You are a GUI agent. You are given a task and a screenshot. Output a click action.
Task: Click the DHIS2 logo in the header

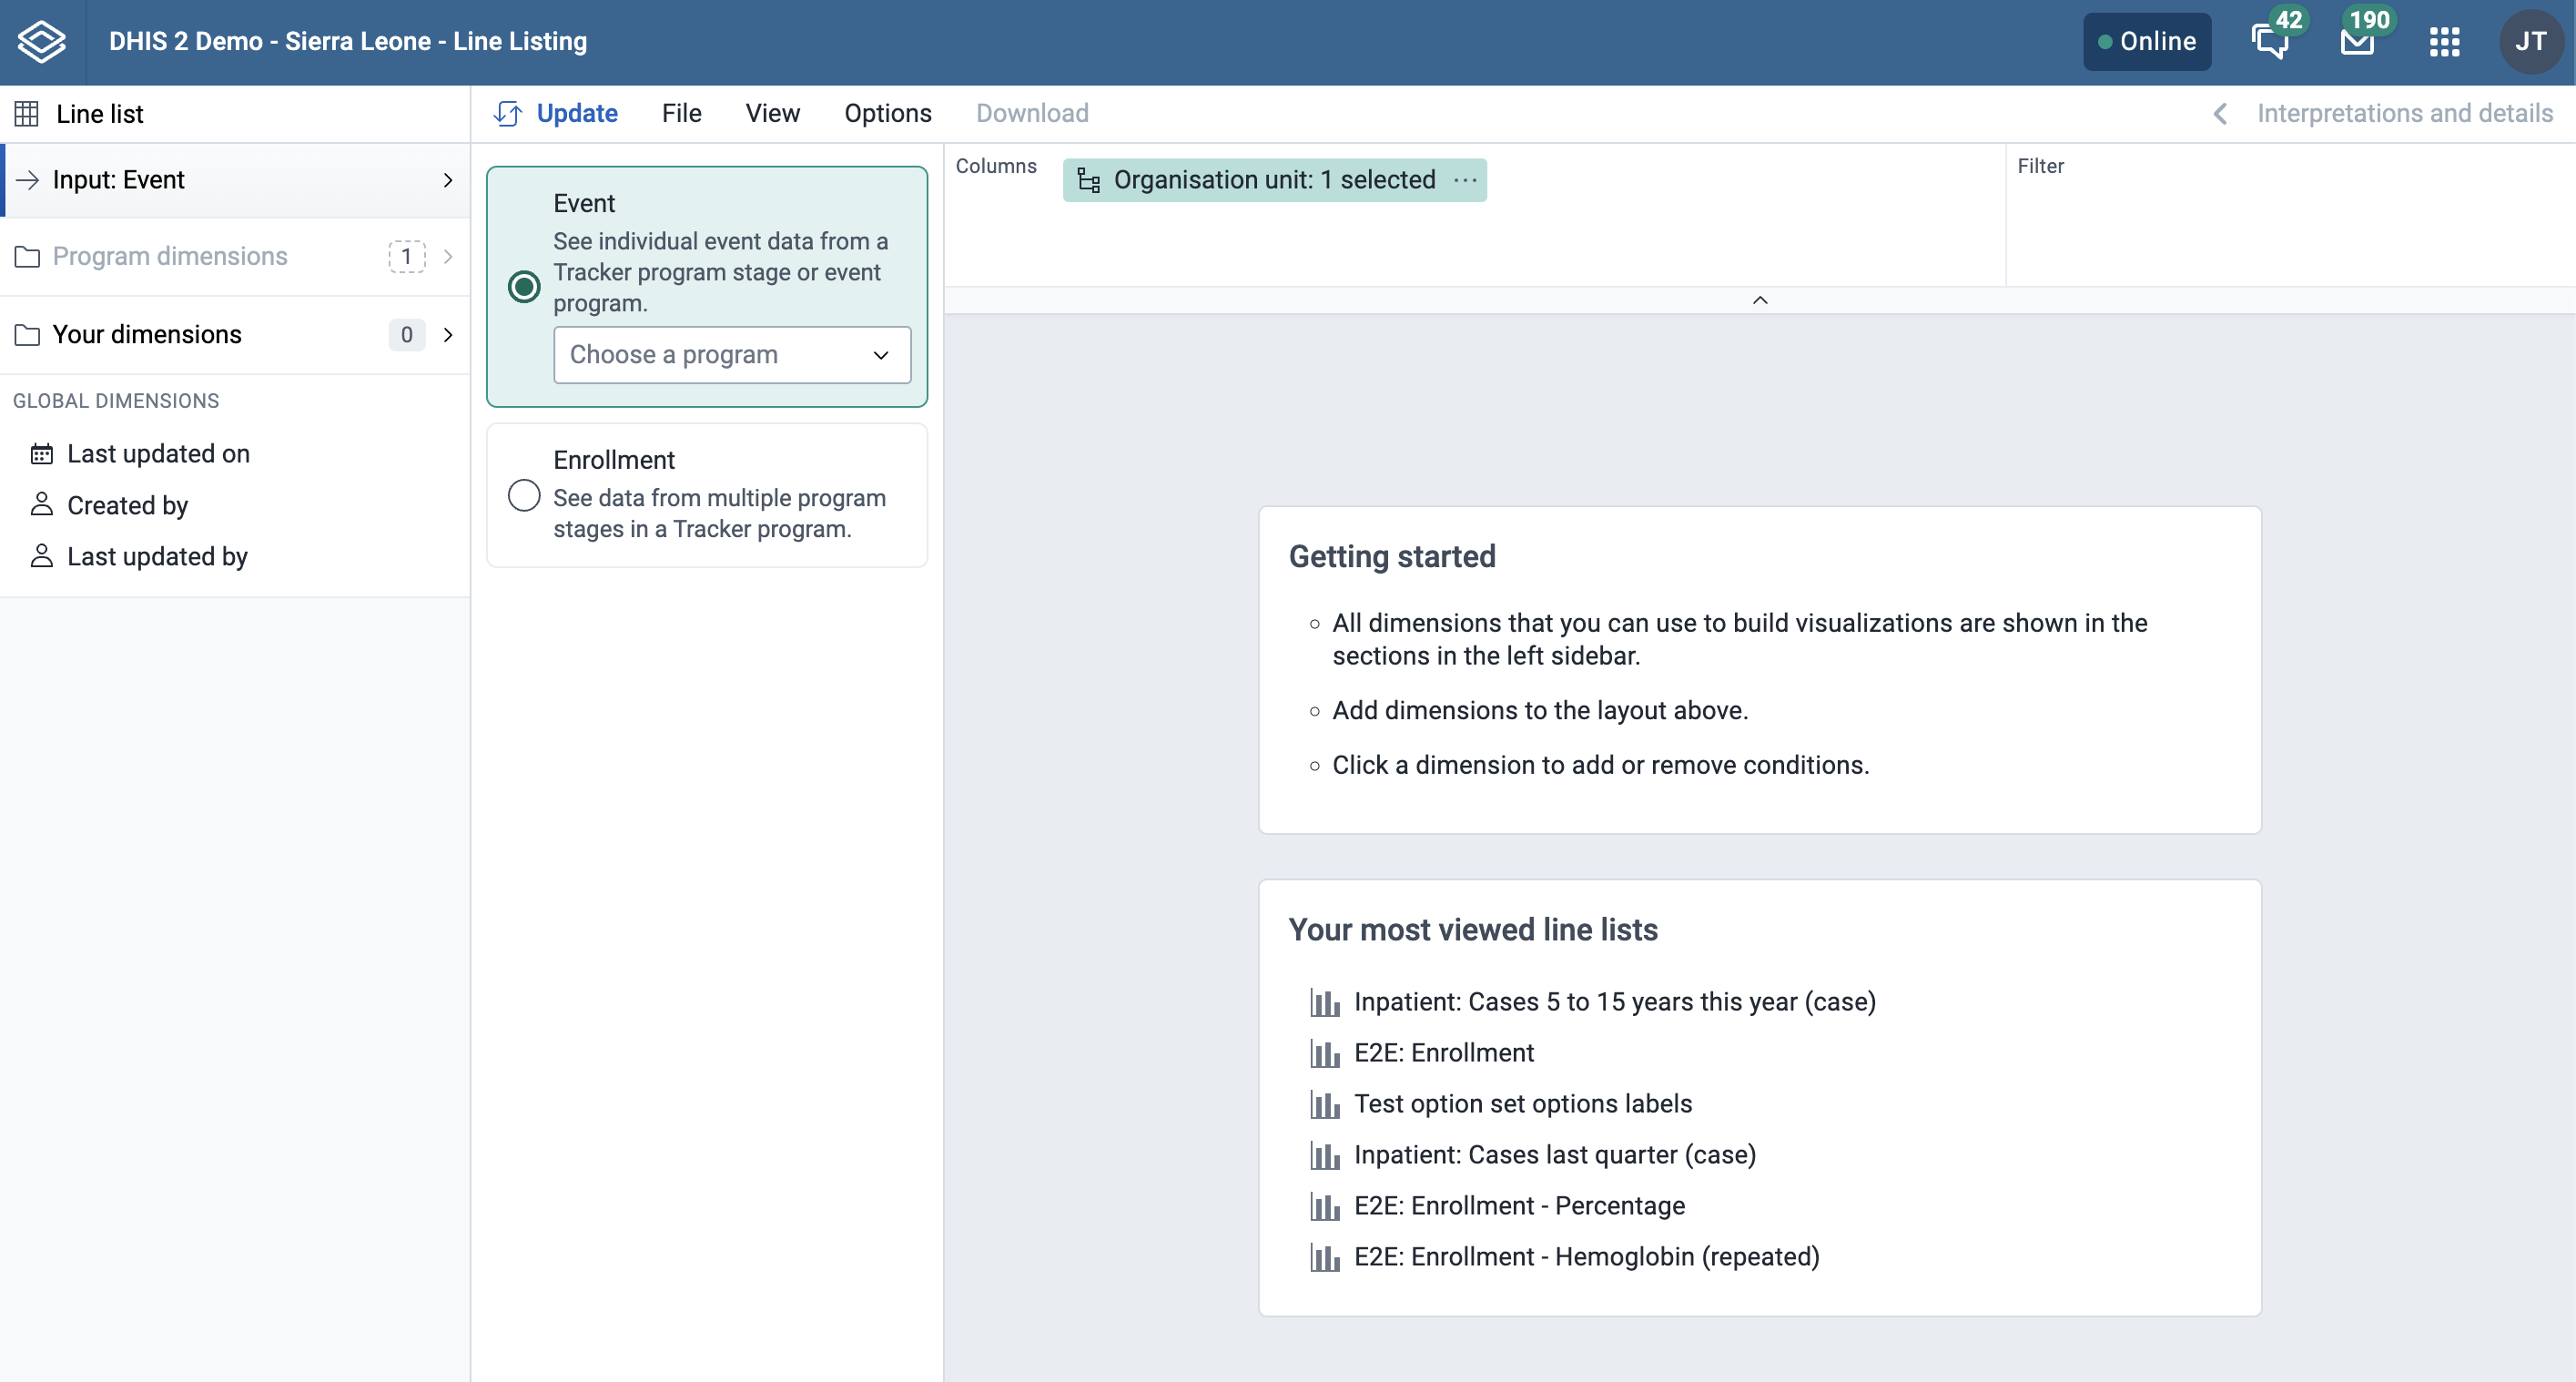[x=42, y=41]
